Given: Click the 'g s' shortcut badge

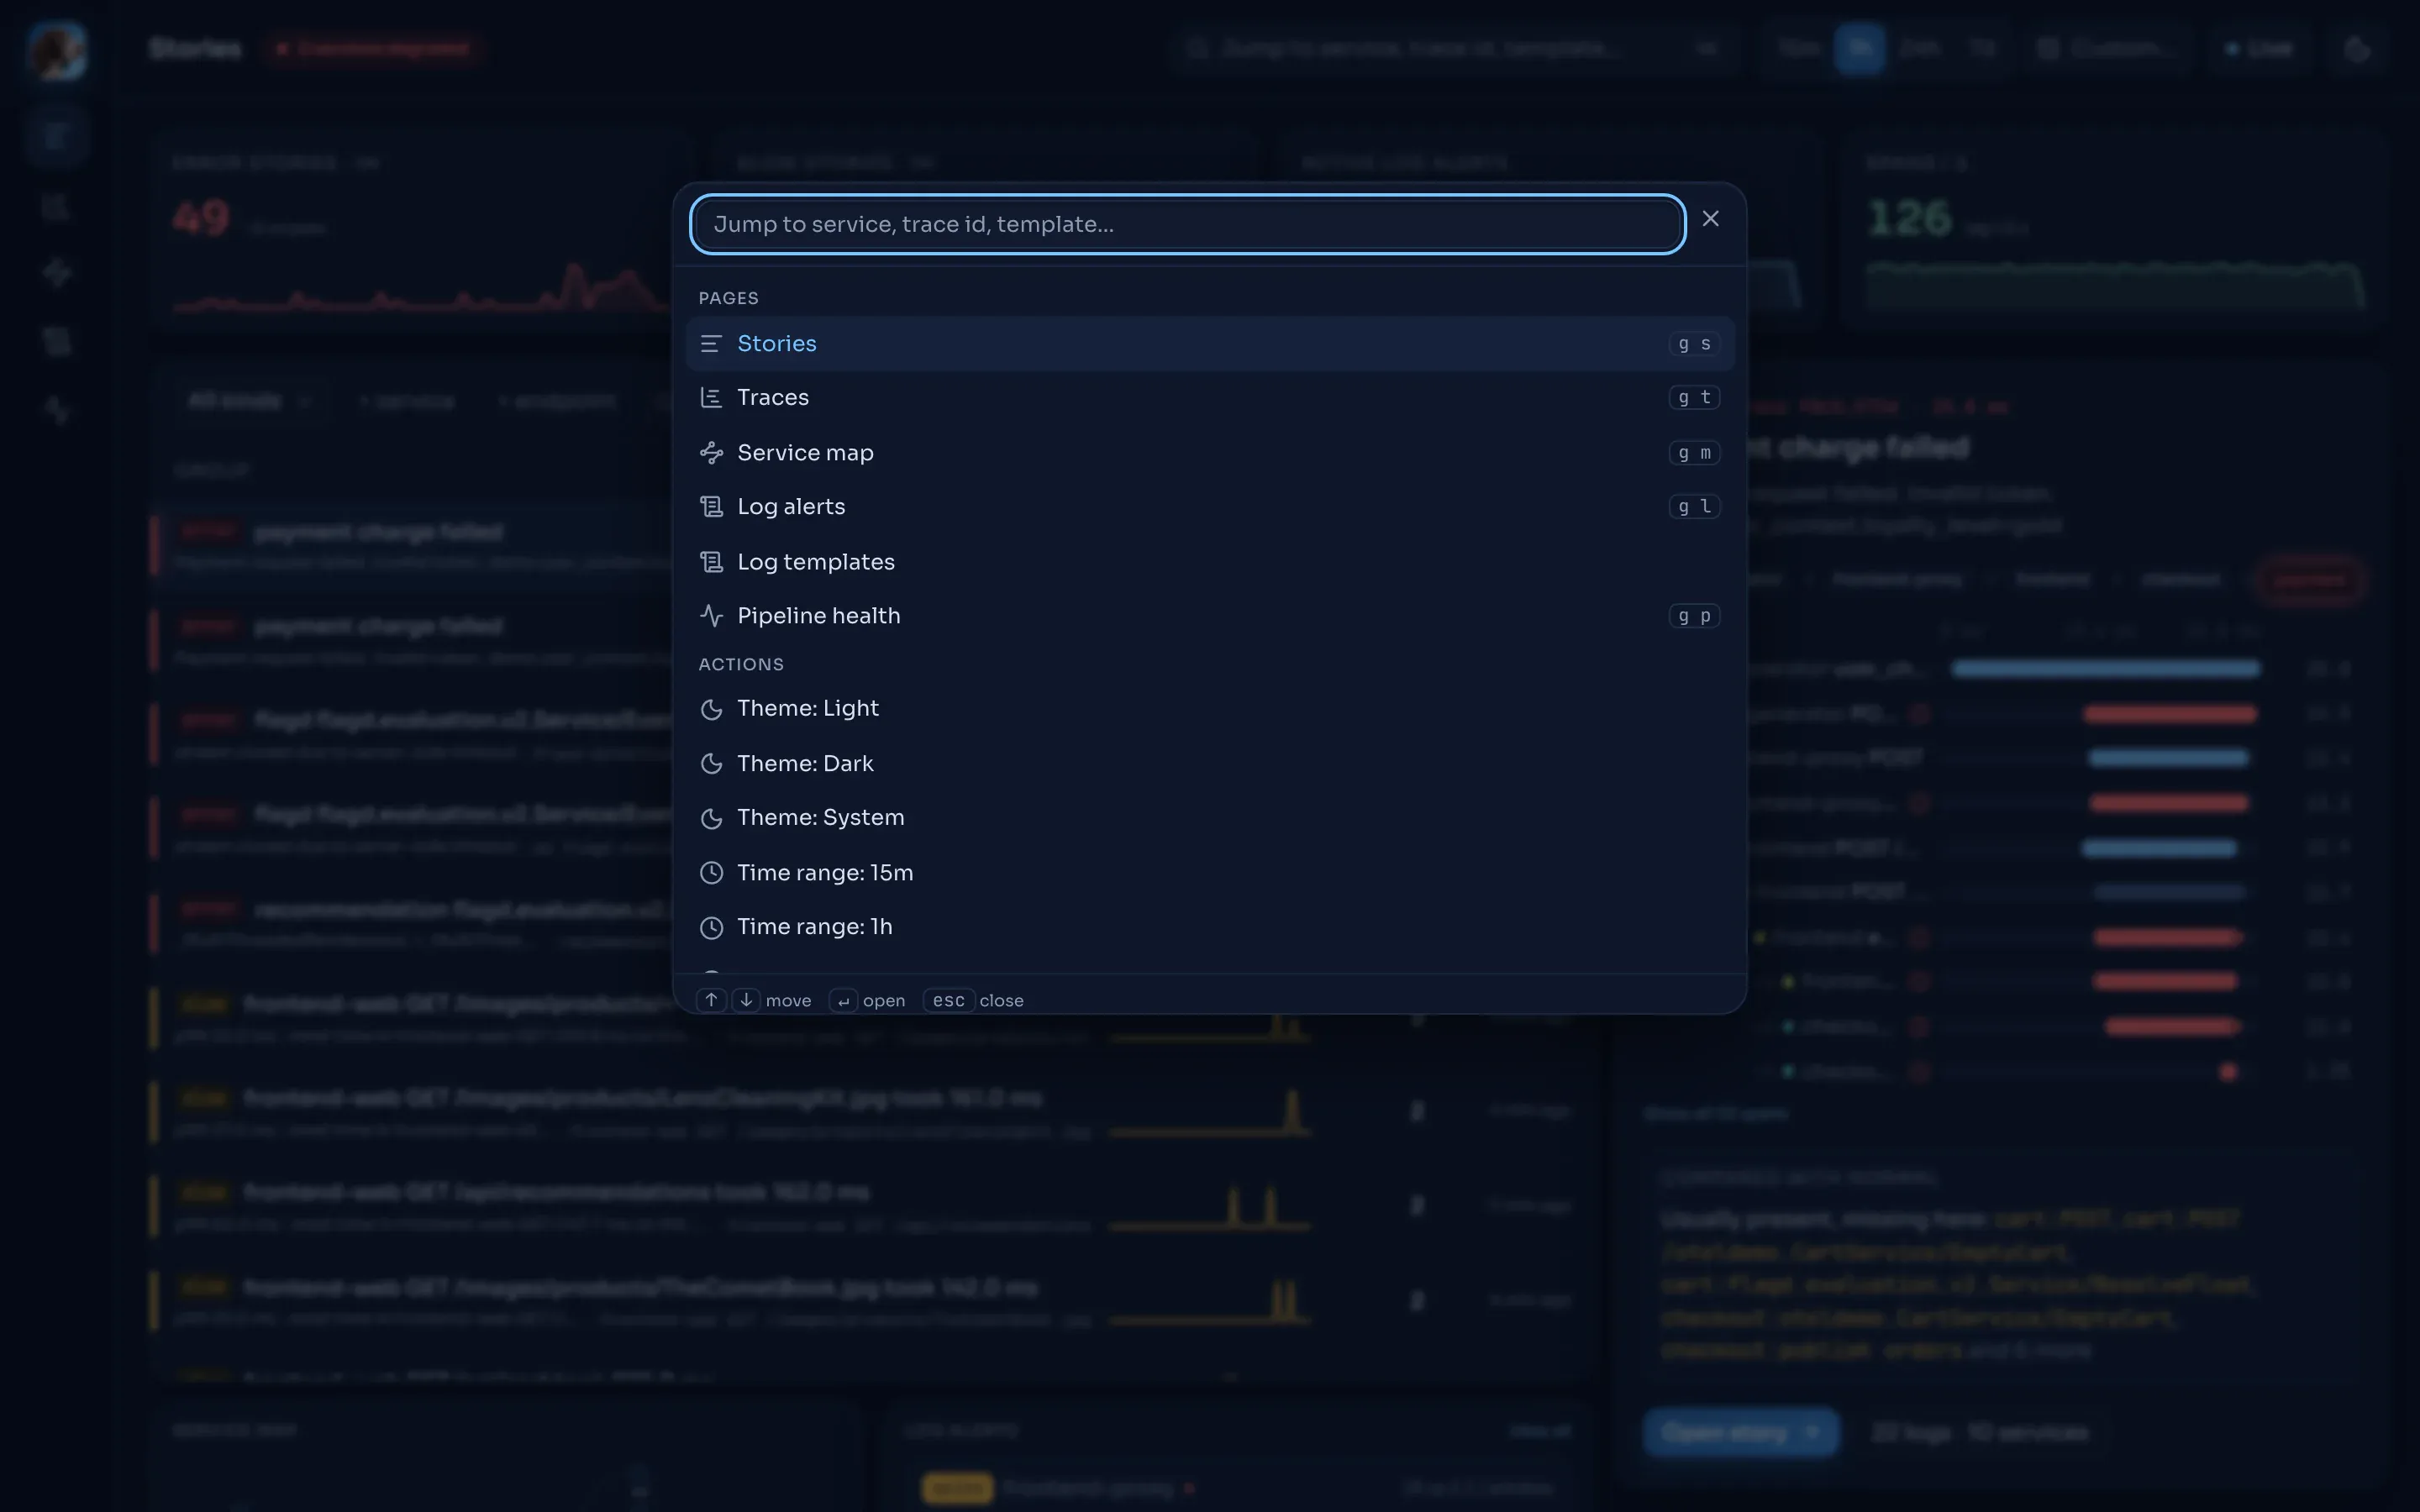Looking at the screenshot, I should coord(1694,344).
